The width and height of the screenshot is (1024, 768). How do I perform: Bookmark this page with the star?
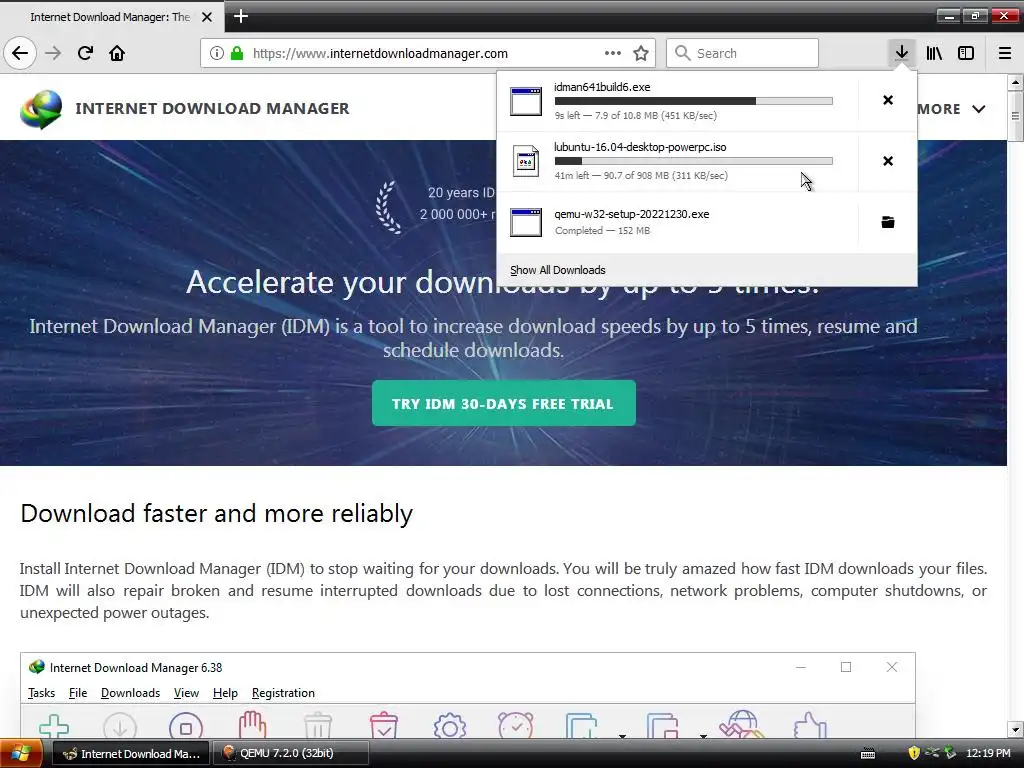pos(641,53)
